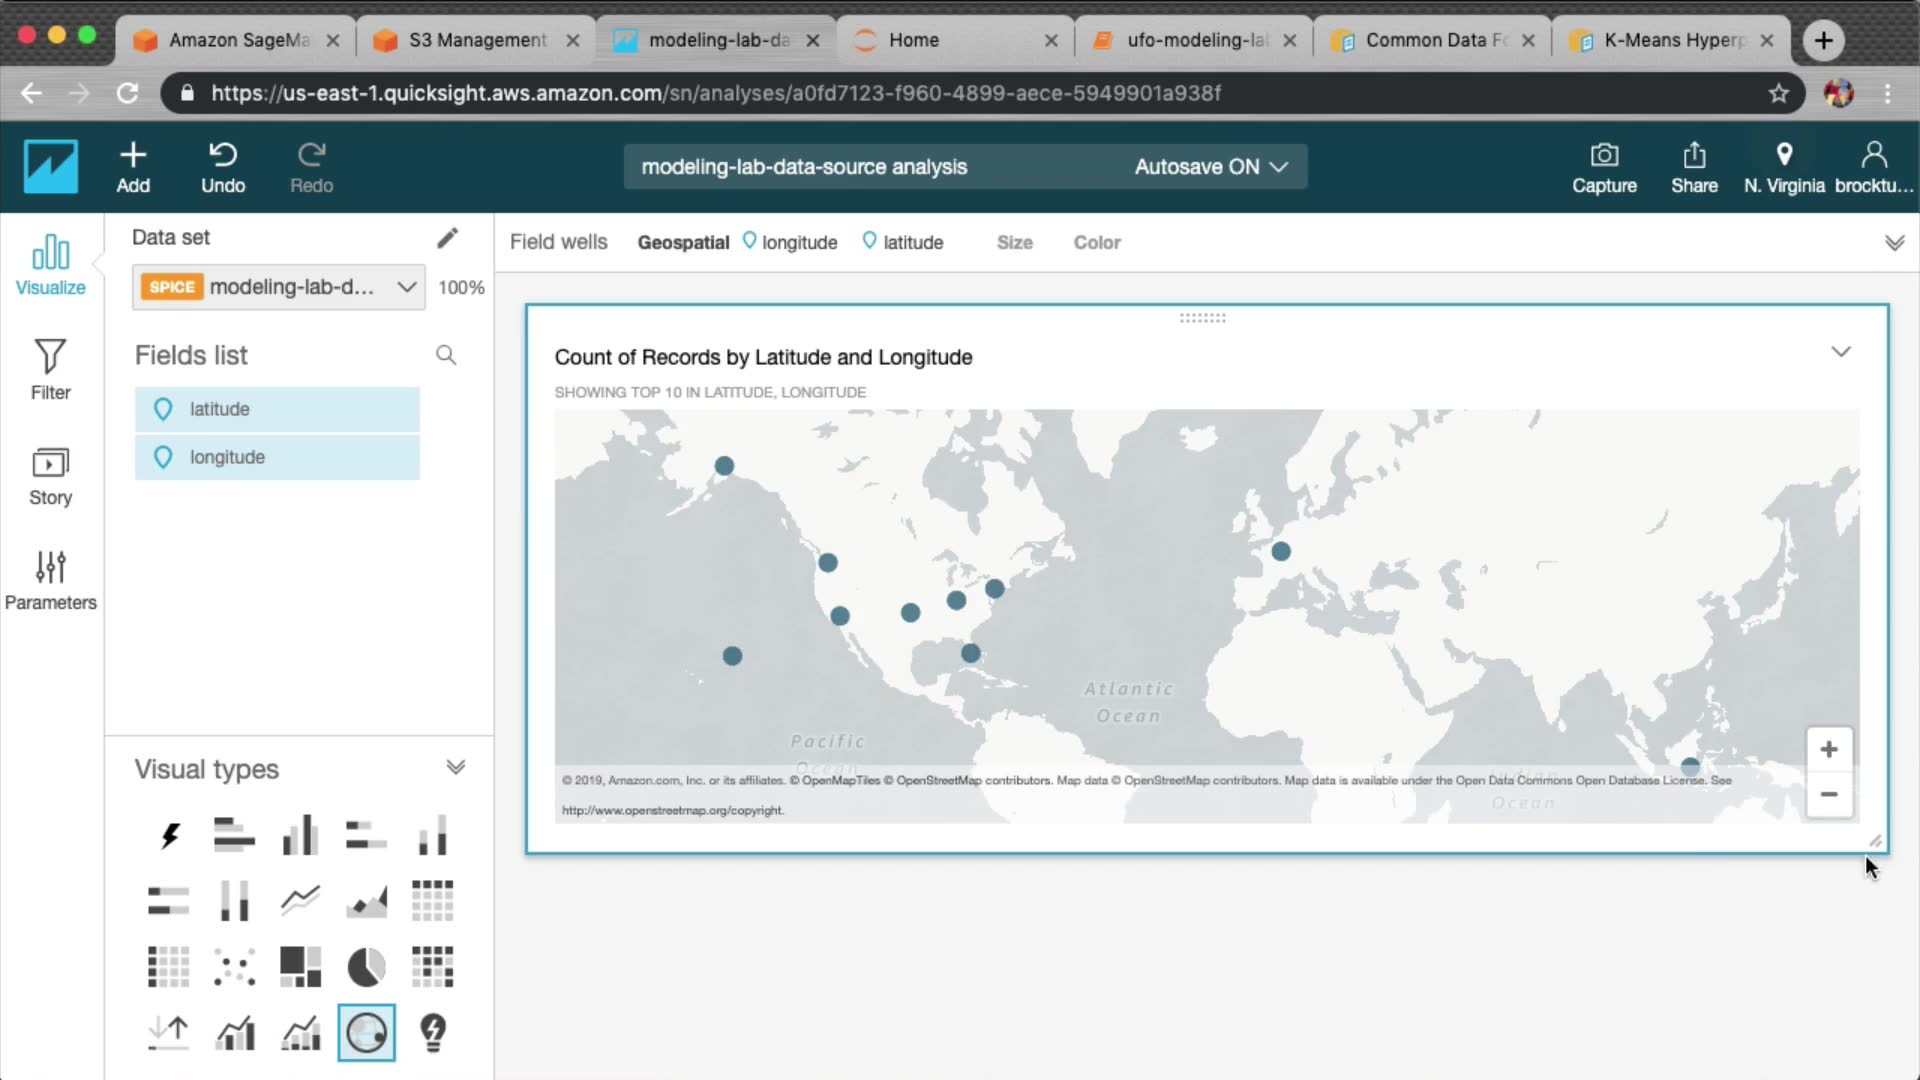Edit data set with pencil icon
The width and height of the screenshot is (1920, 1080).
click(x=447, y=238)
